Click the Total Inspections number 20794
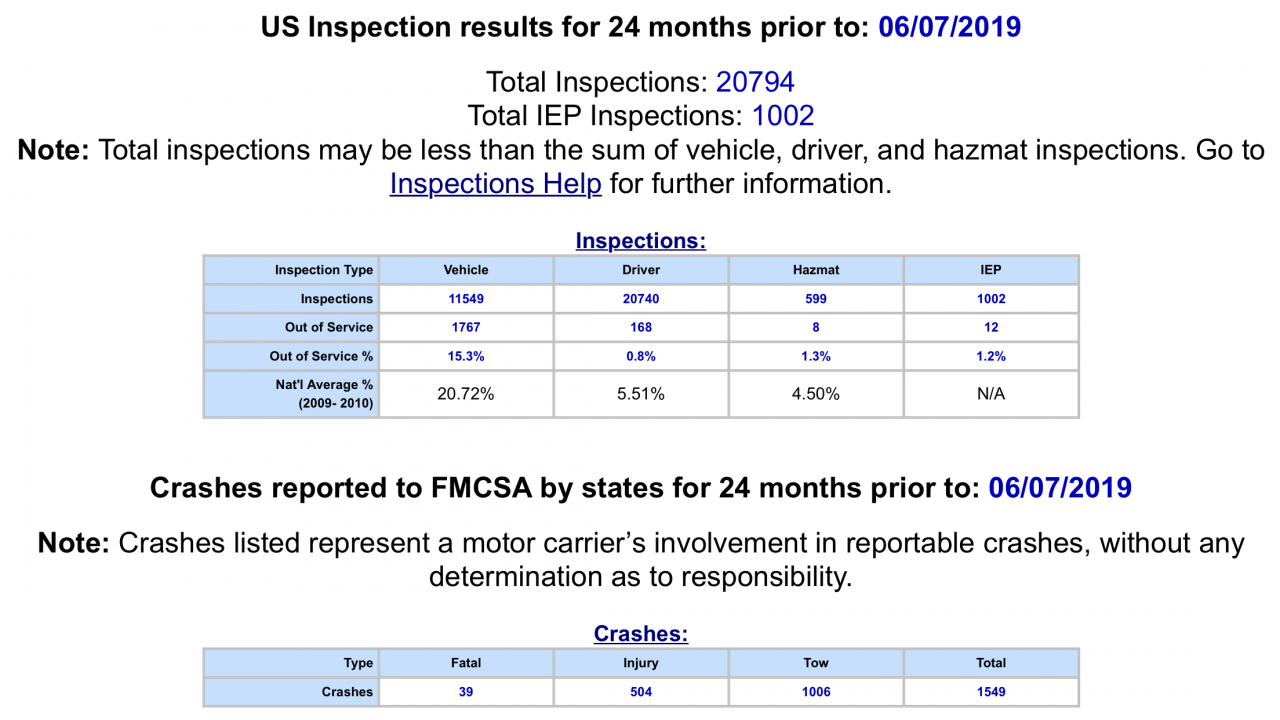Image resolution: width=1280 pixels, height=720 pixels. (x=755, y=82)
